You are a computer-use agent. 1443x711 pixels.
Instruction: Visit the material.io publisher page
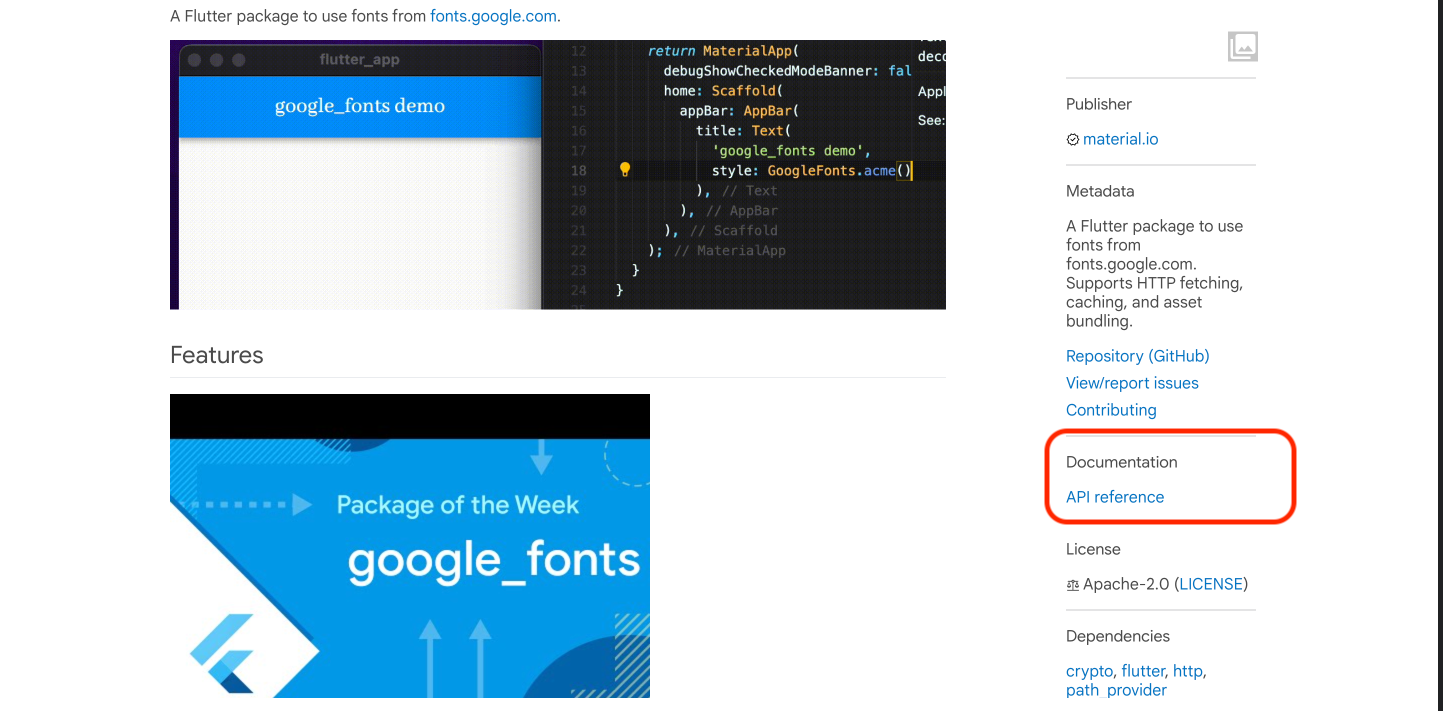pos(1120,139)
